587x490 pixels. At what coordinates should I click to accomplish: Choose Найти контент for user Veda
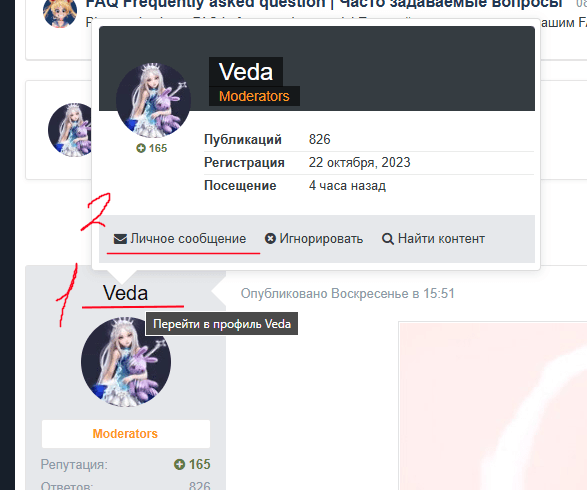tap(433, 239)
